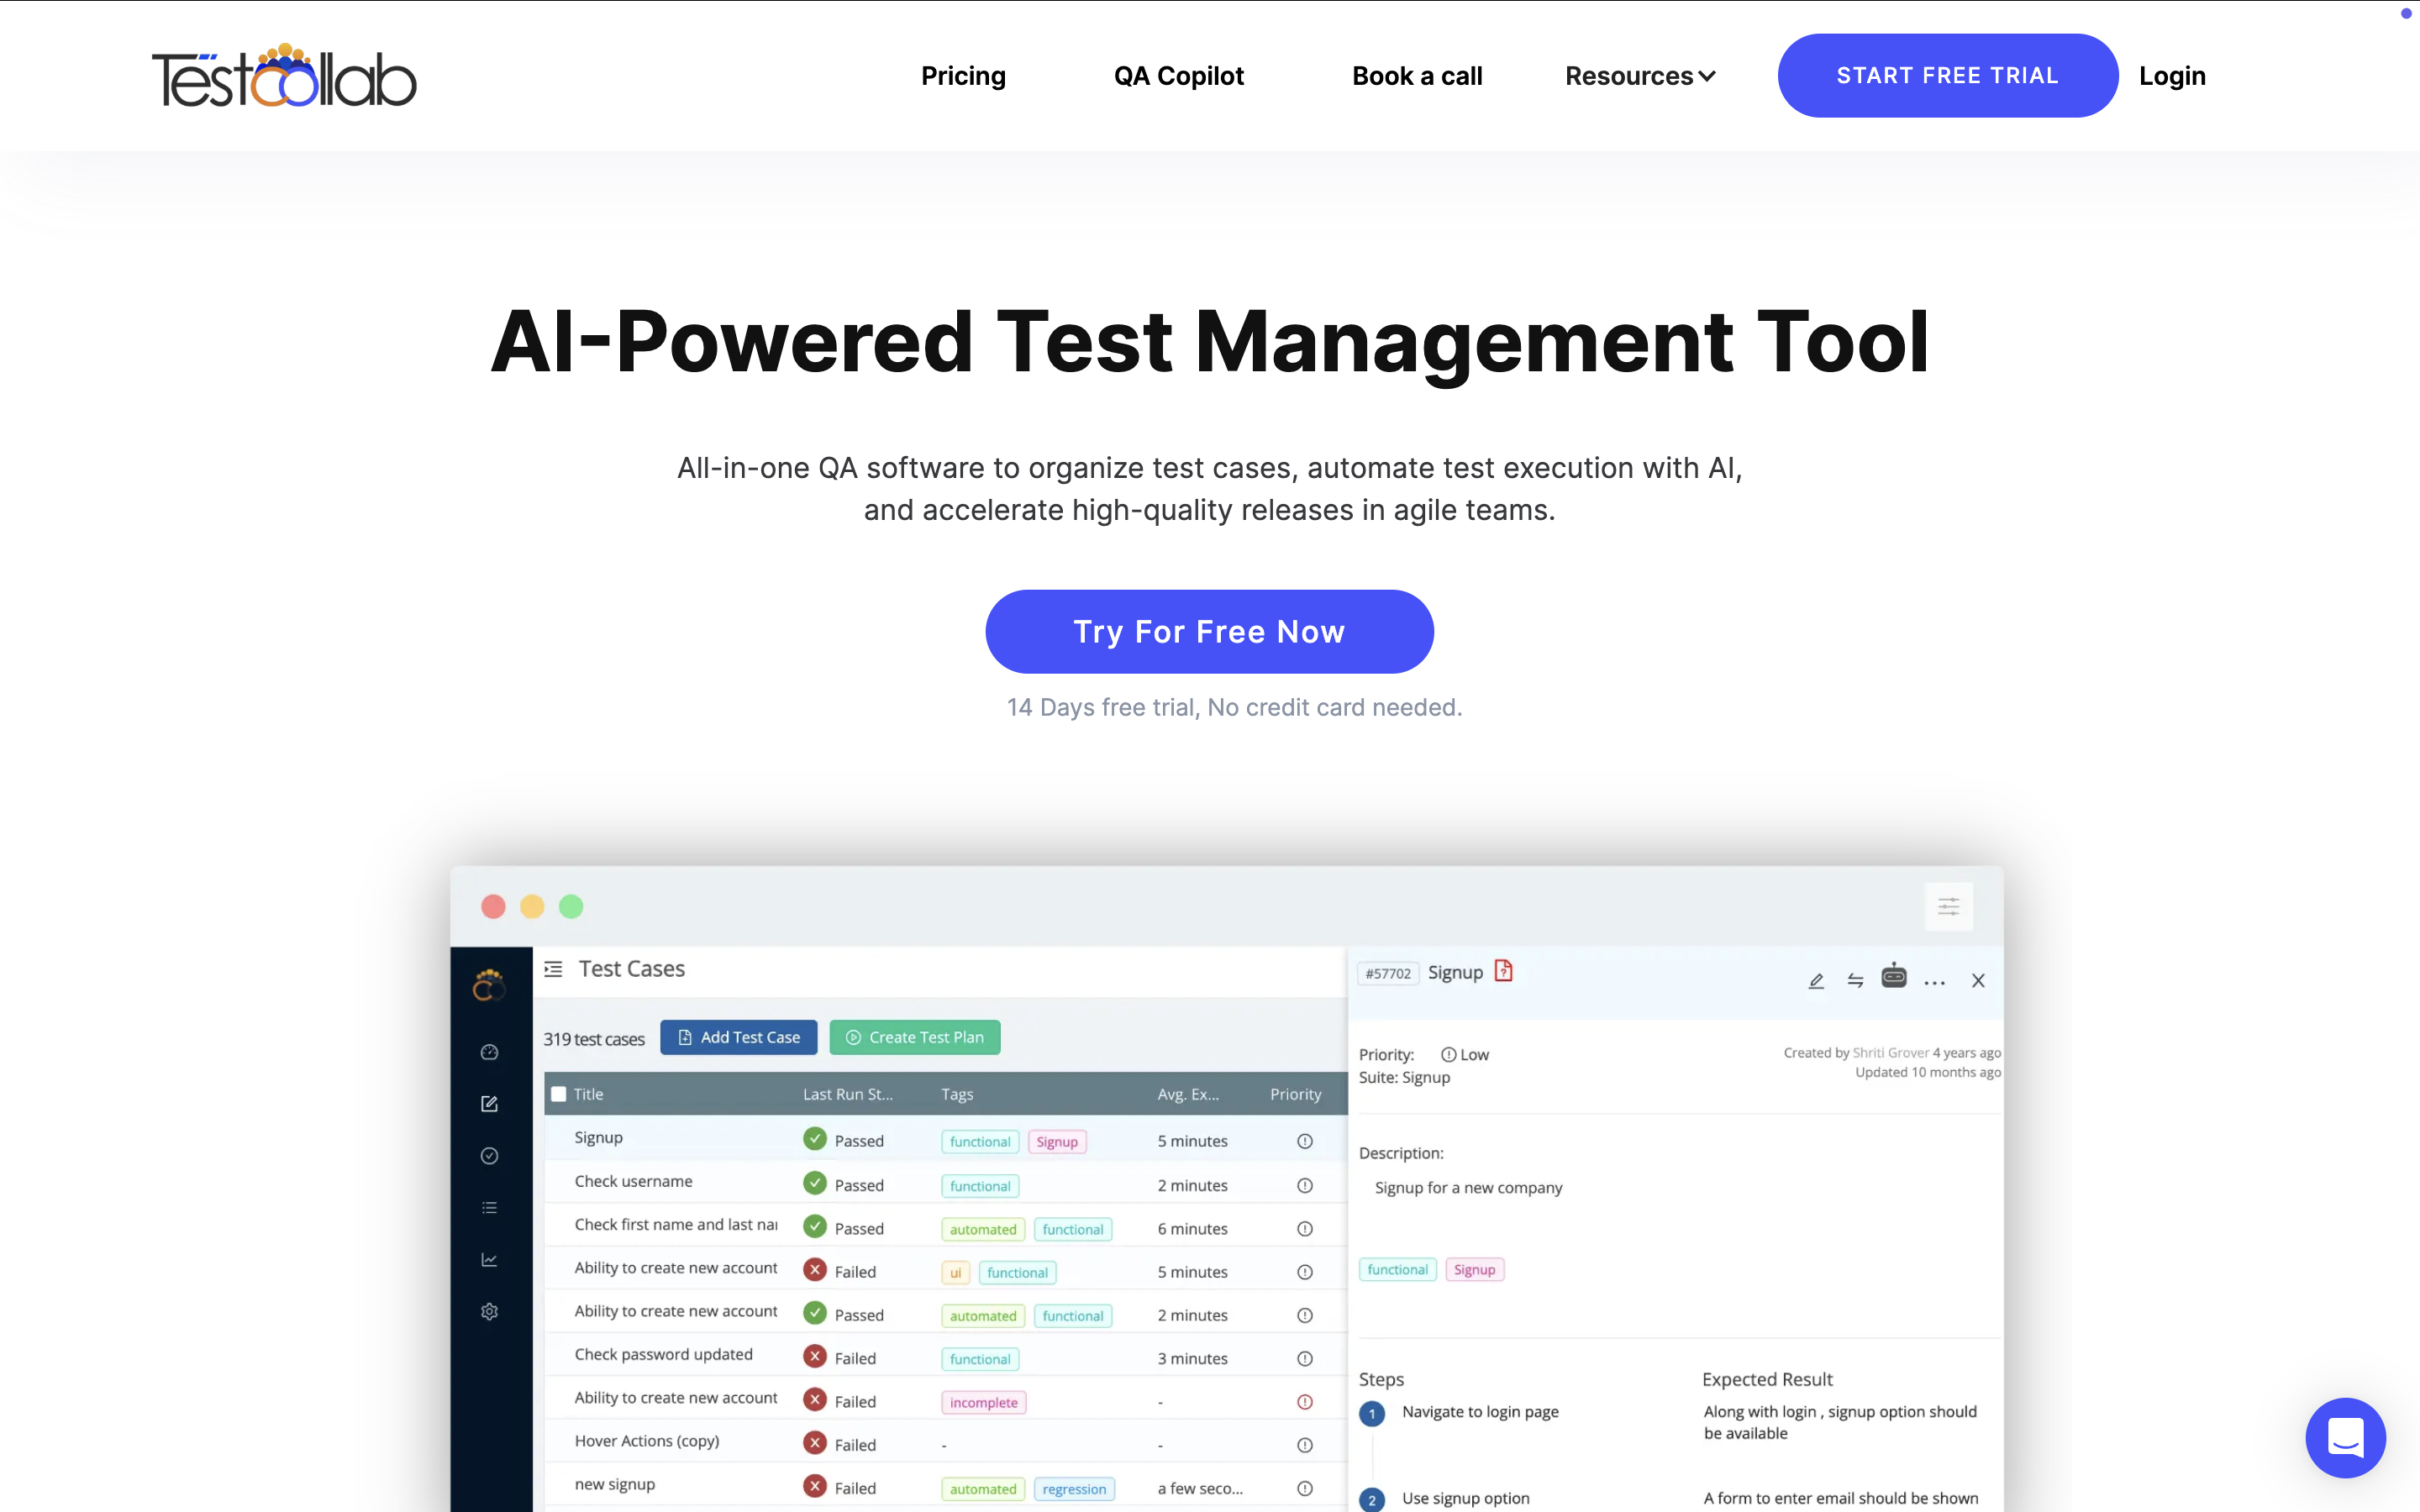The width and height of the screenshot is (2420, 1512).
Task: Click the Login link
Action: coord(2171,76)
